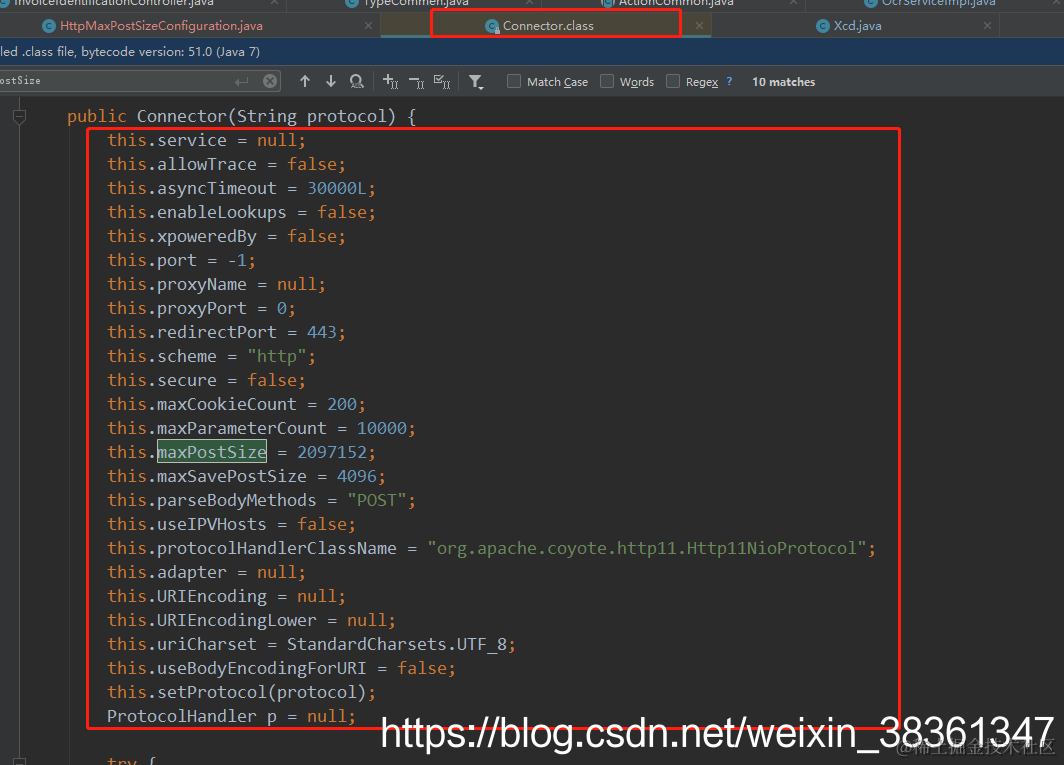Close the Xcd.java tab
This screenshot has height=765, width=1064.
tap(987, 26)
